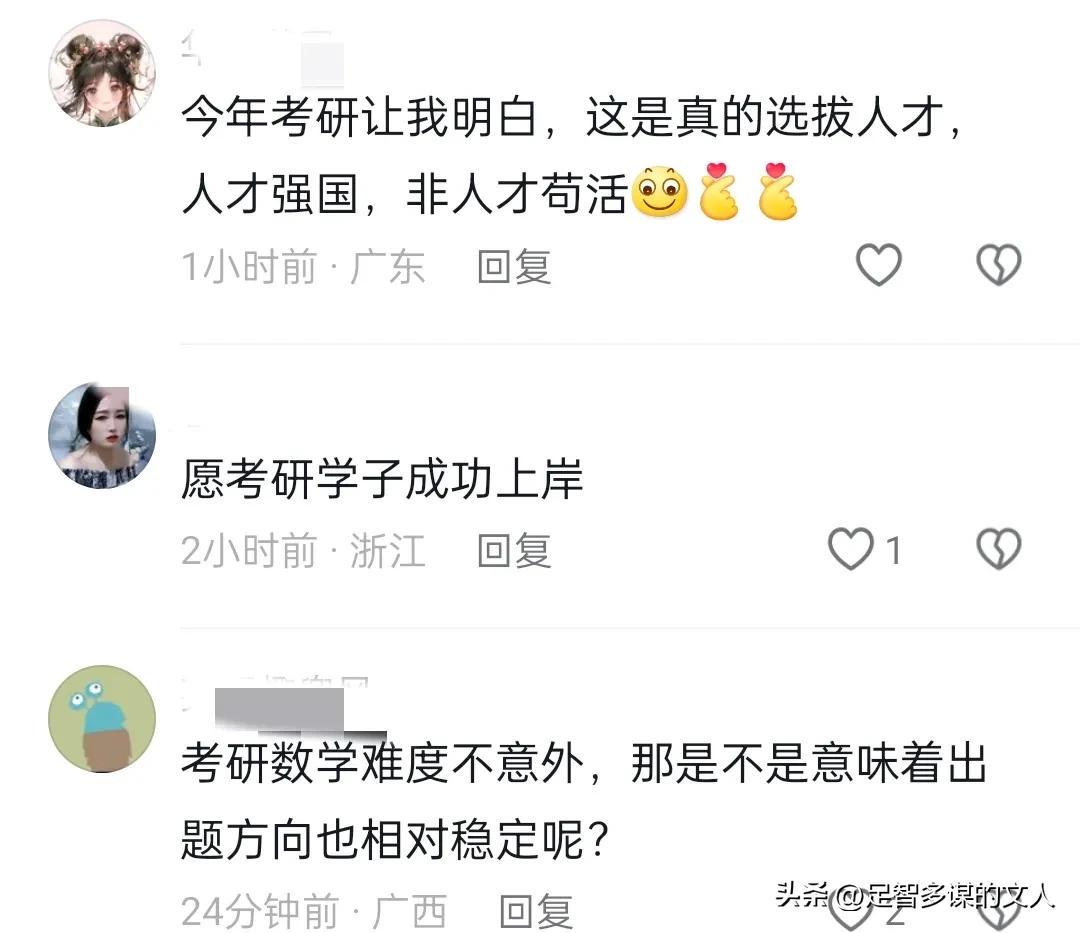Dislike the Guangdong comment with broken heart
Screen dimensions: 1080x933
tap(999, 265)
